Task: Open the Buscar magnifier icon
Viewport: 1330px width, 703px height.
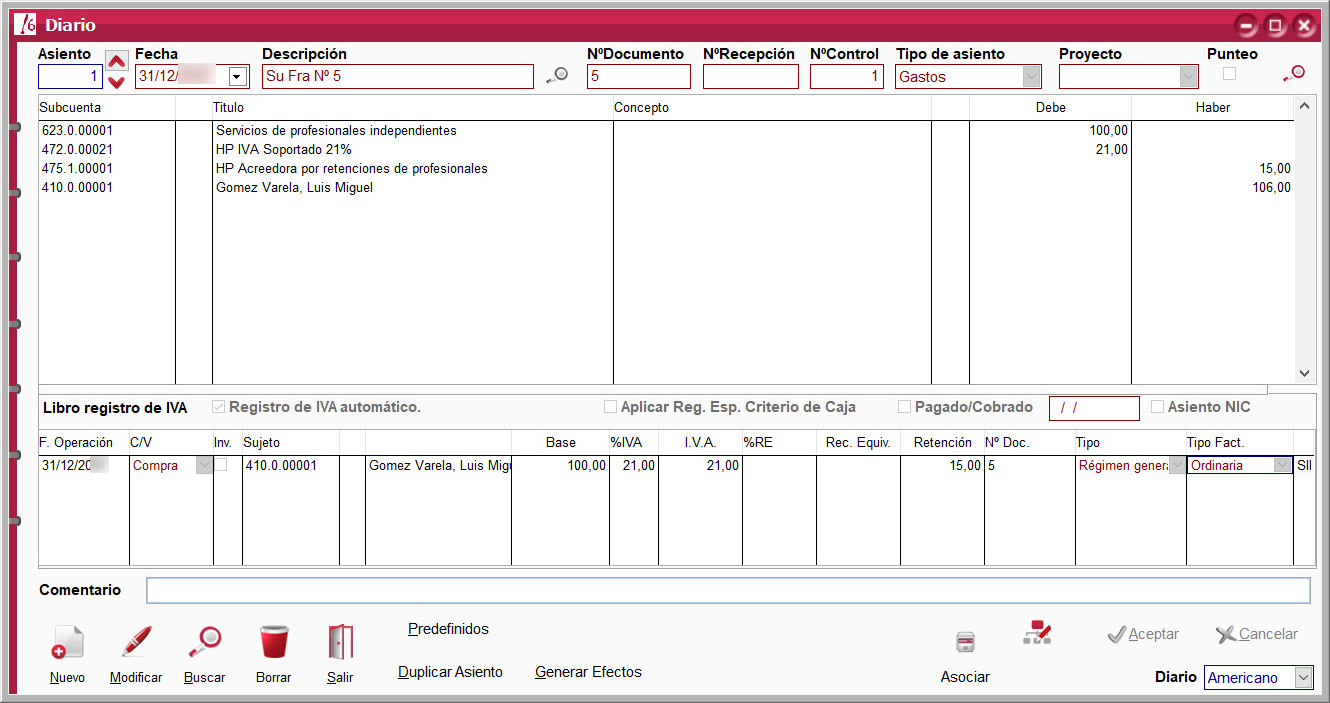Action: (204, 643)
